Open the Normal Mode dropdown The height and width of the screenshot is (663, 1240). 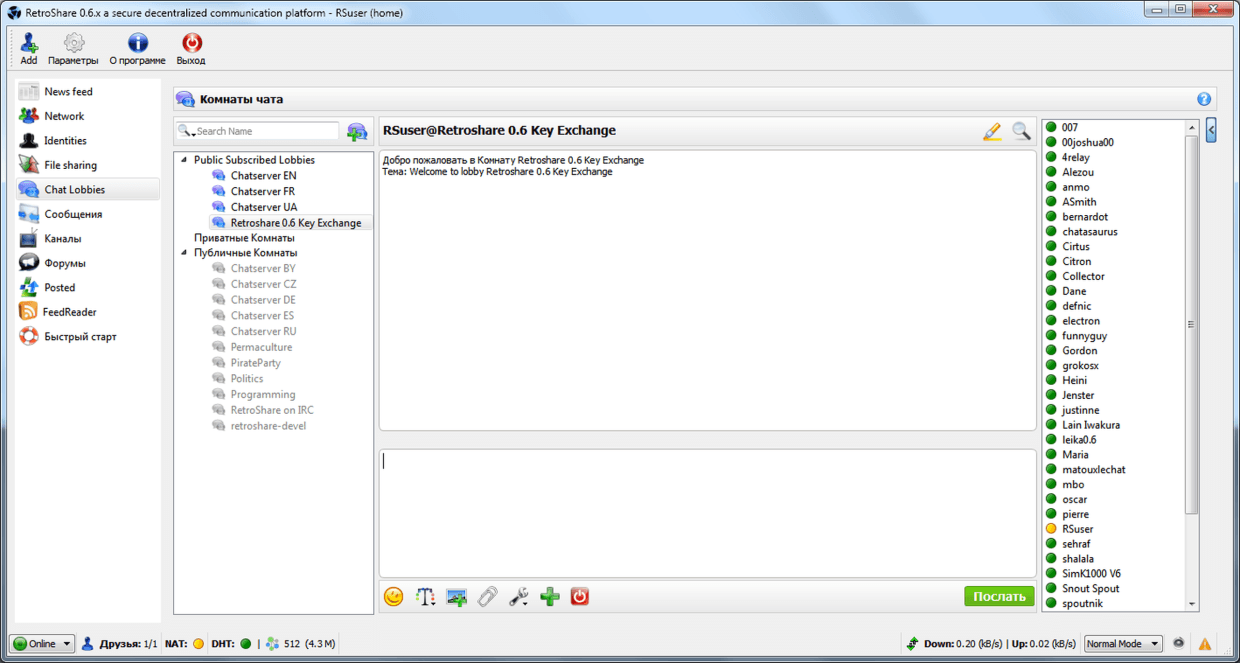click(1123, 644)
